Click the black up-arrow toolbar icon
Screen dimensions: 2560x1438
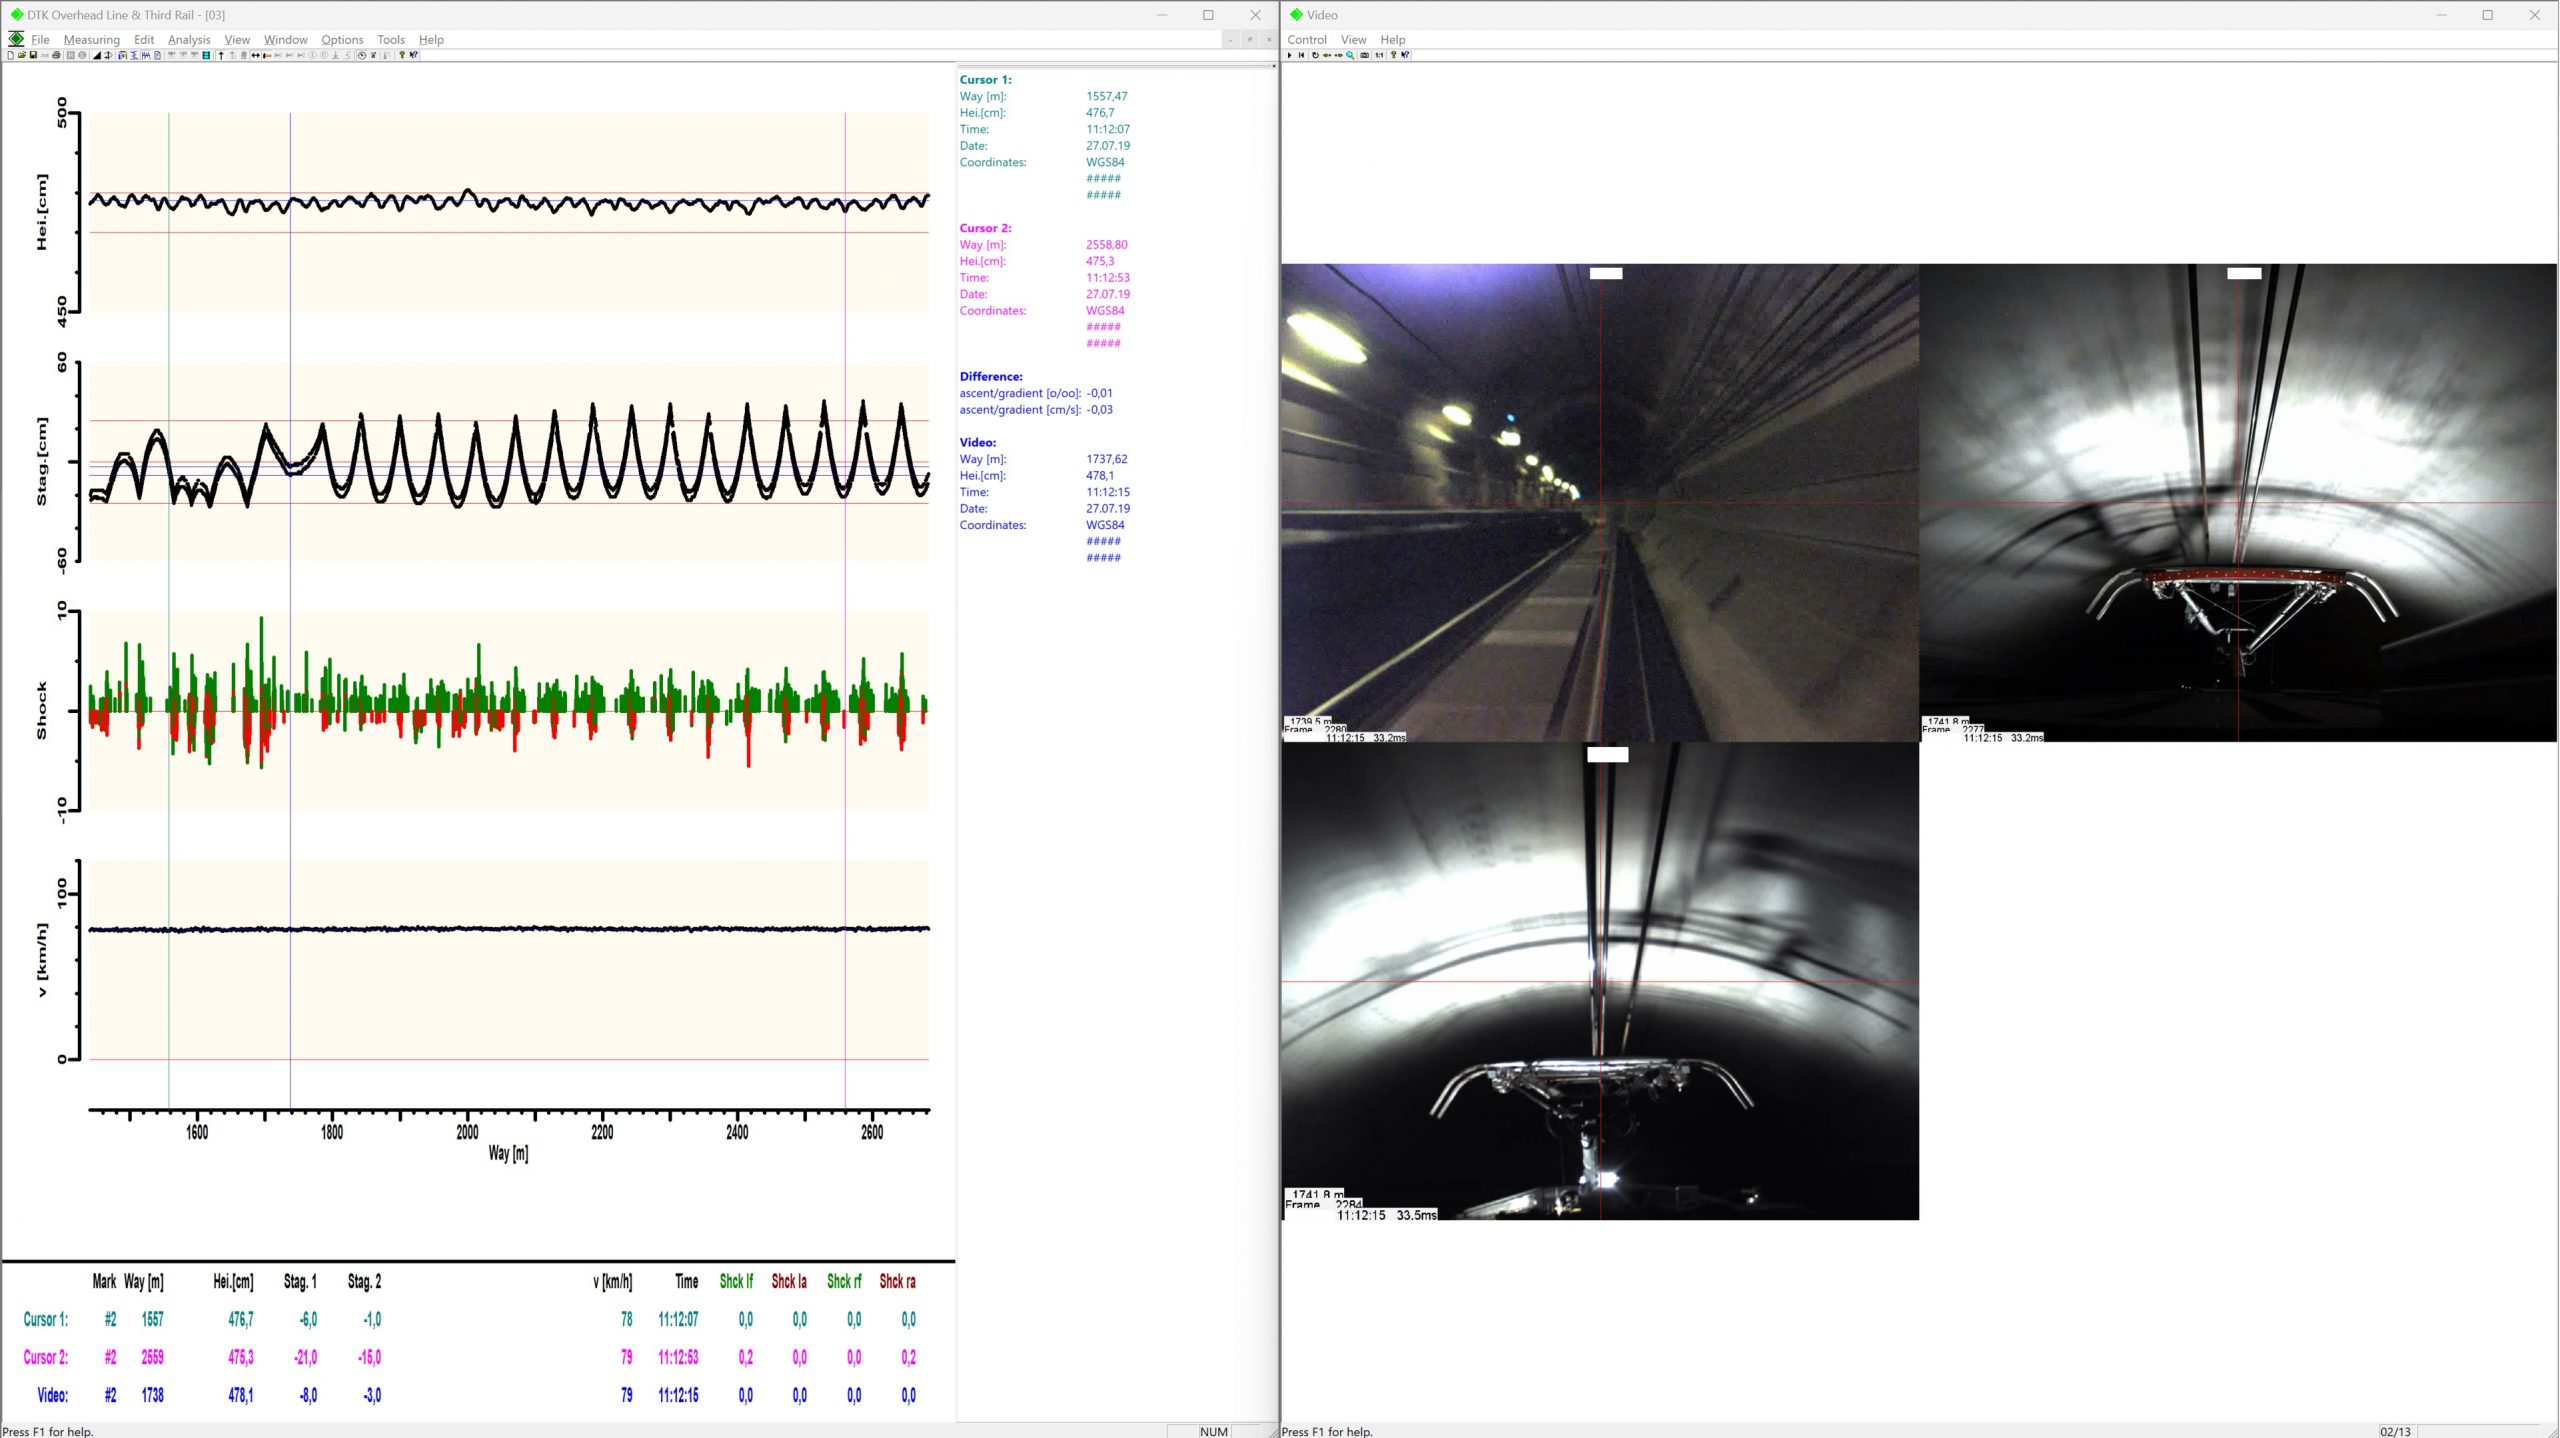coord(221,55)
